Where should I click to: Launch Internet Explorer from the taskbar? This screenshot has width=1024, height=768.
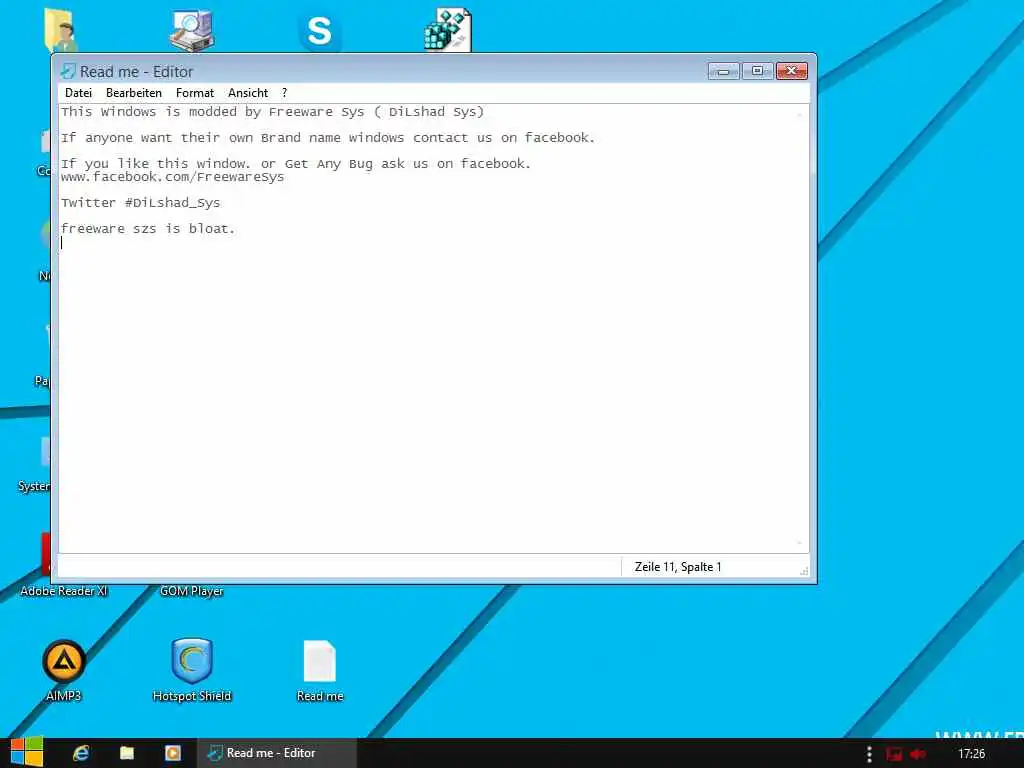(81, 753)
